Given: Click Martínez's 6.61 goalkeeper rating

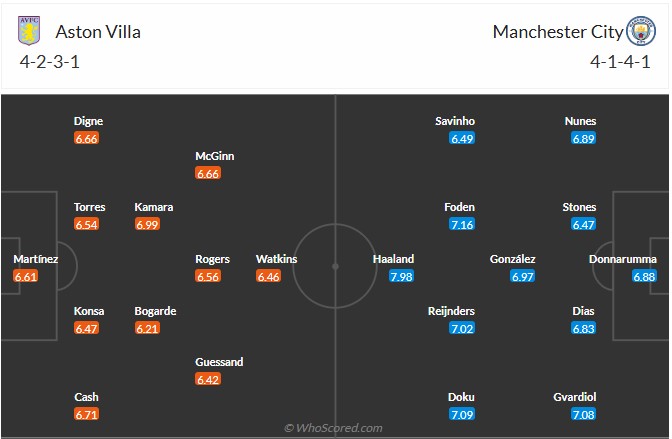Looking at the screenshot, I should pyautogui.click(x=26, y=276).
